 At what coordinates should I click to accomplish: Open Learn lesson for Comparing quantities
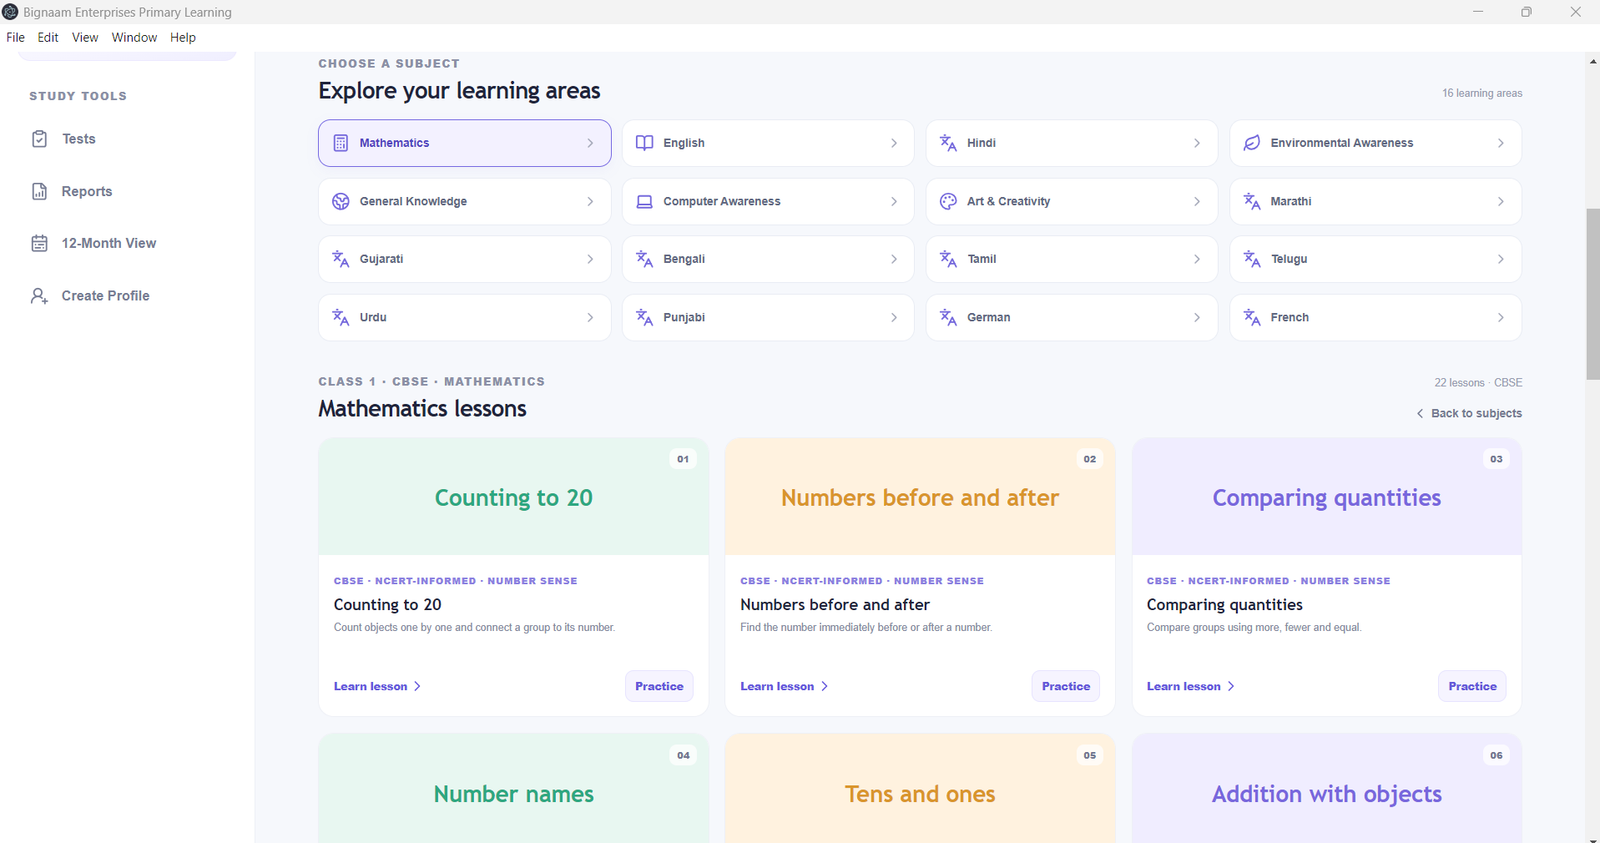[1190, 686]
